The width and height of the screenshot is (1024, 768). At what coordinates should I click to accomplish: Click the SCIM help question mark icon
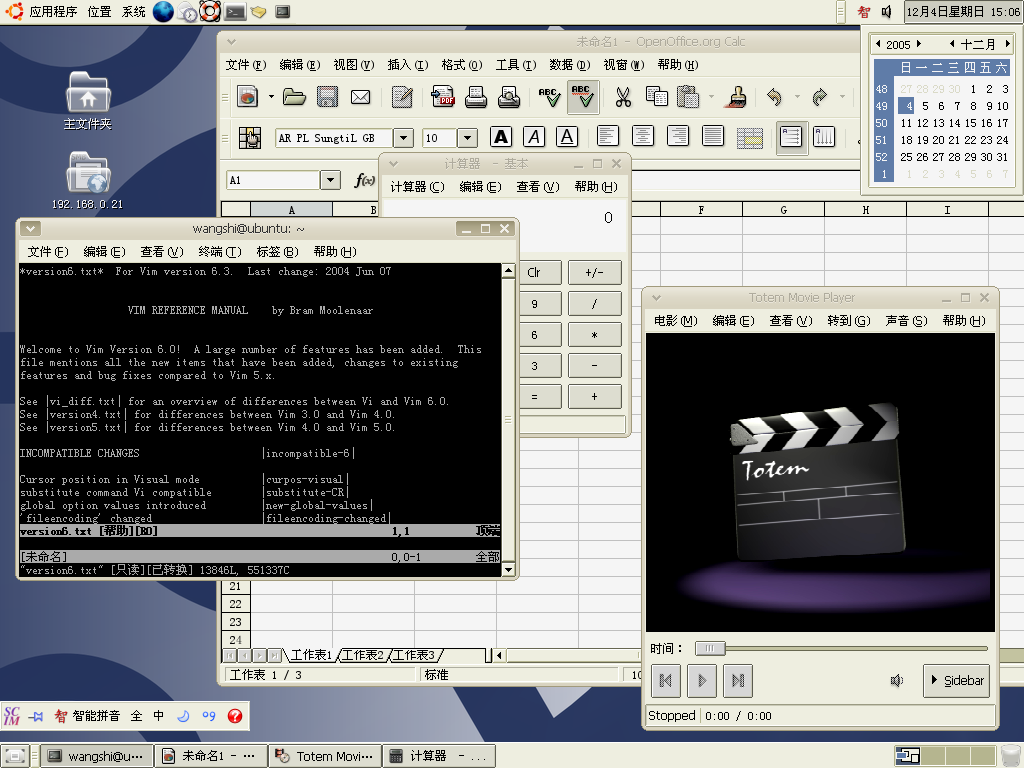[x=235, y=716]
